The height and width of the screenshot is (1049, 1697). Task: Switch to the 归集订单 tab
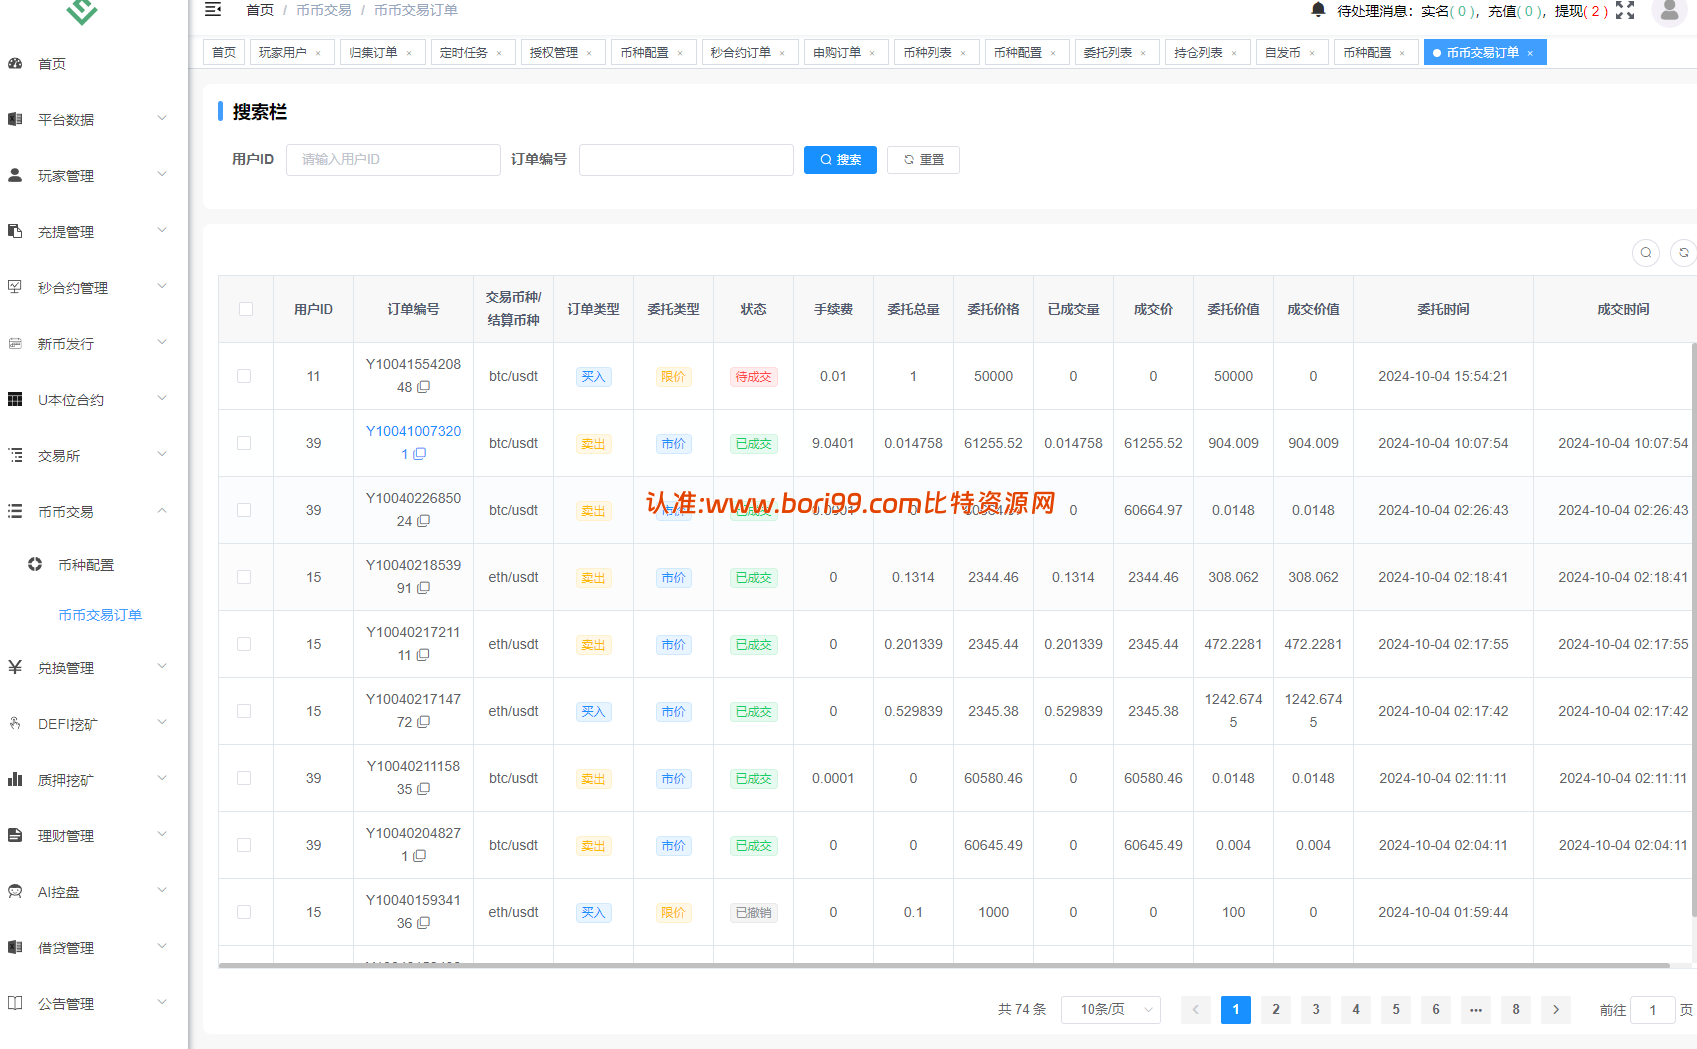click(x=382, y=52)
